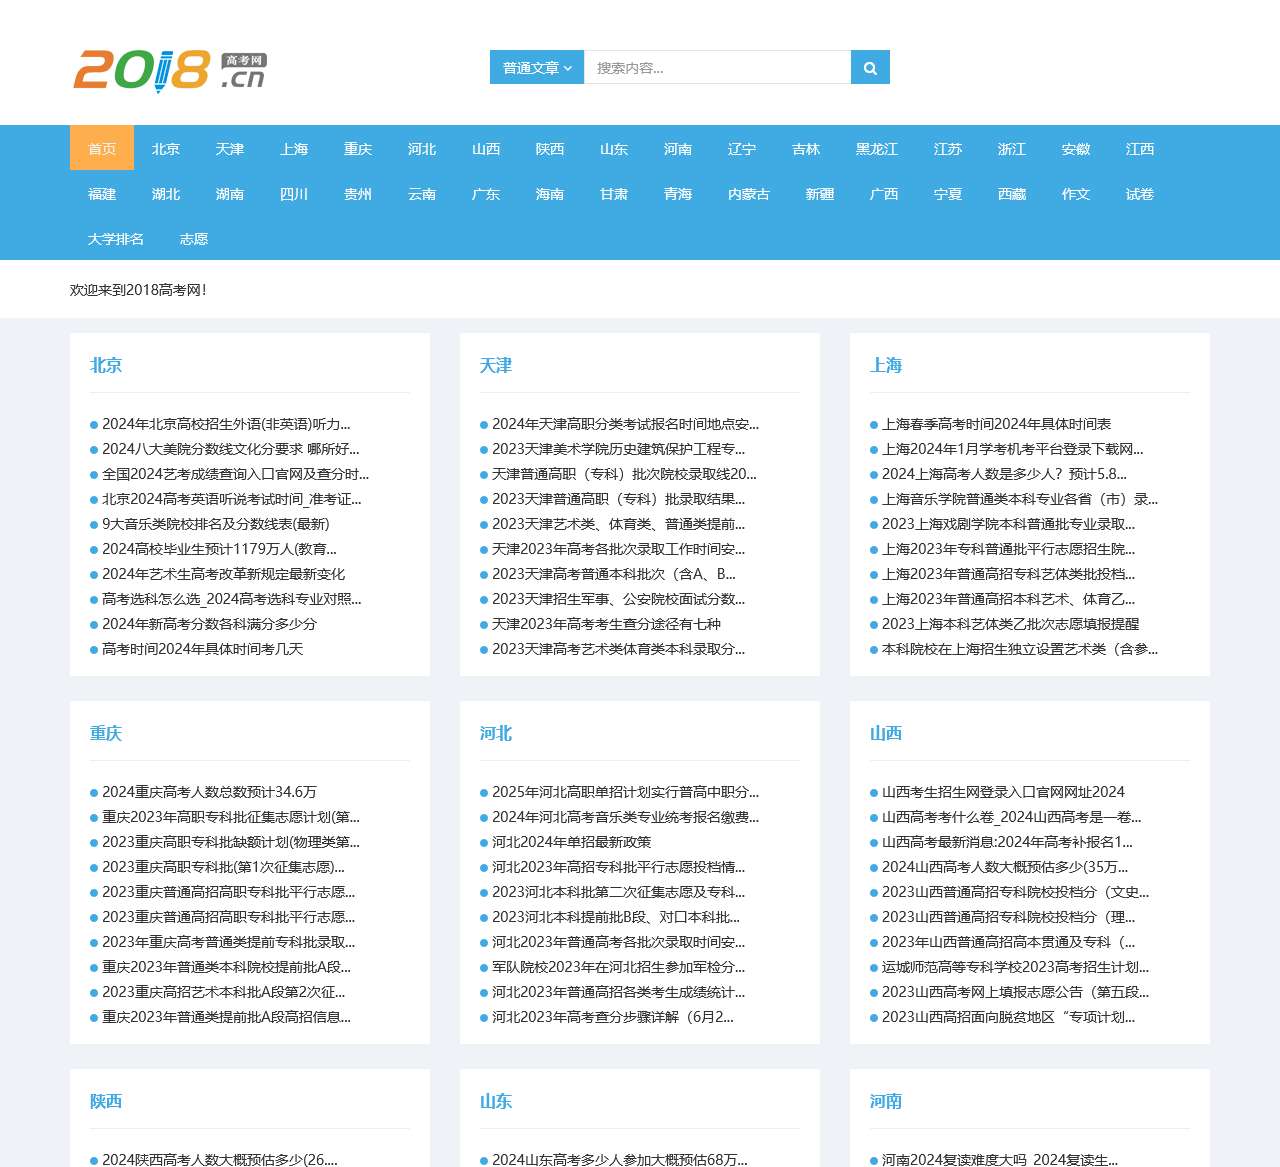Select 志愿 from the navigation menu

192,239
